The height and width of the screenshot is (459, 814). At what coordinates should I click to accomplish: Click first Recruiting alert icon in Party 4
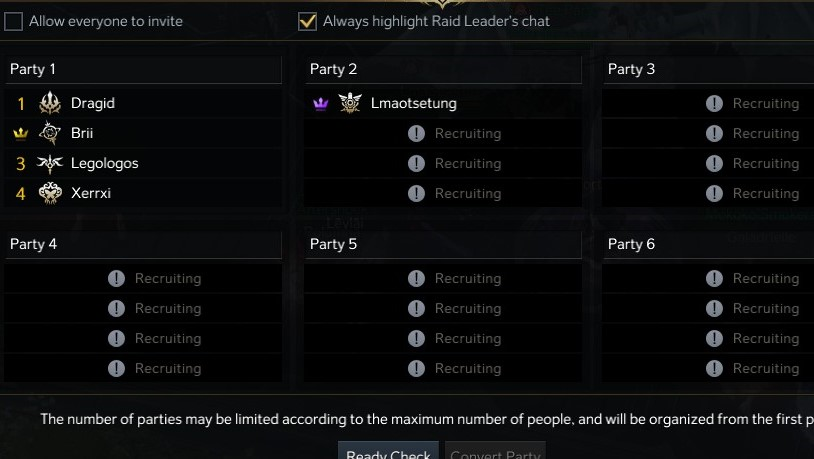click(116, 279)
